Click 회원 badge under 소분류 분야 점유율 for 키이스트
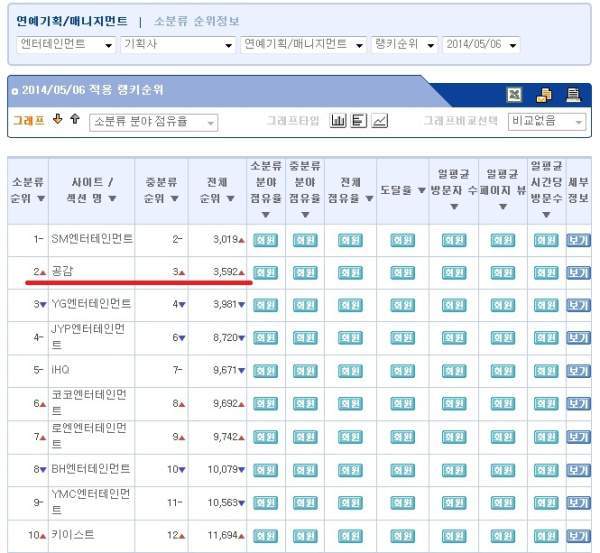The height and width of the screenshot is (553, 600). coord(266,536)
